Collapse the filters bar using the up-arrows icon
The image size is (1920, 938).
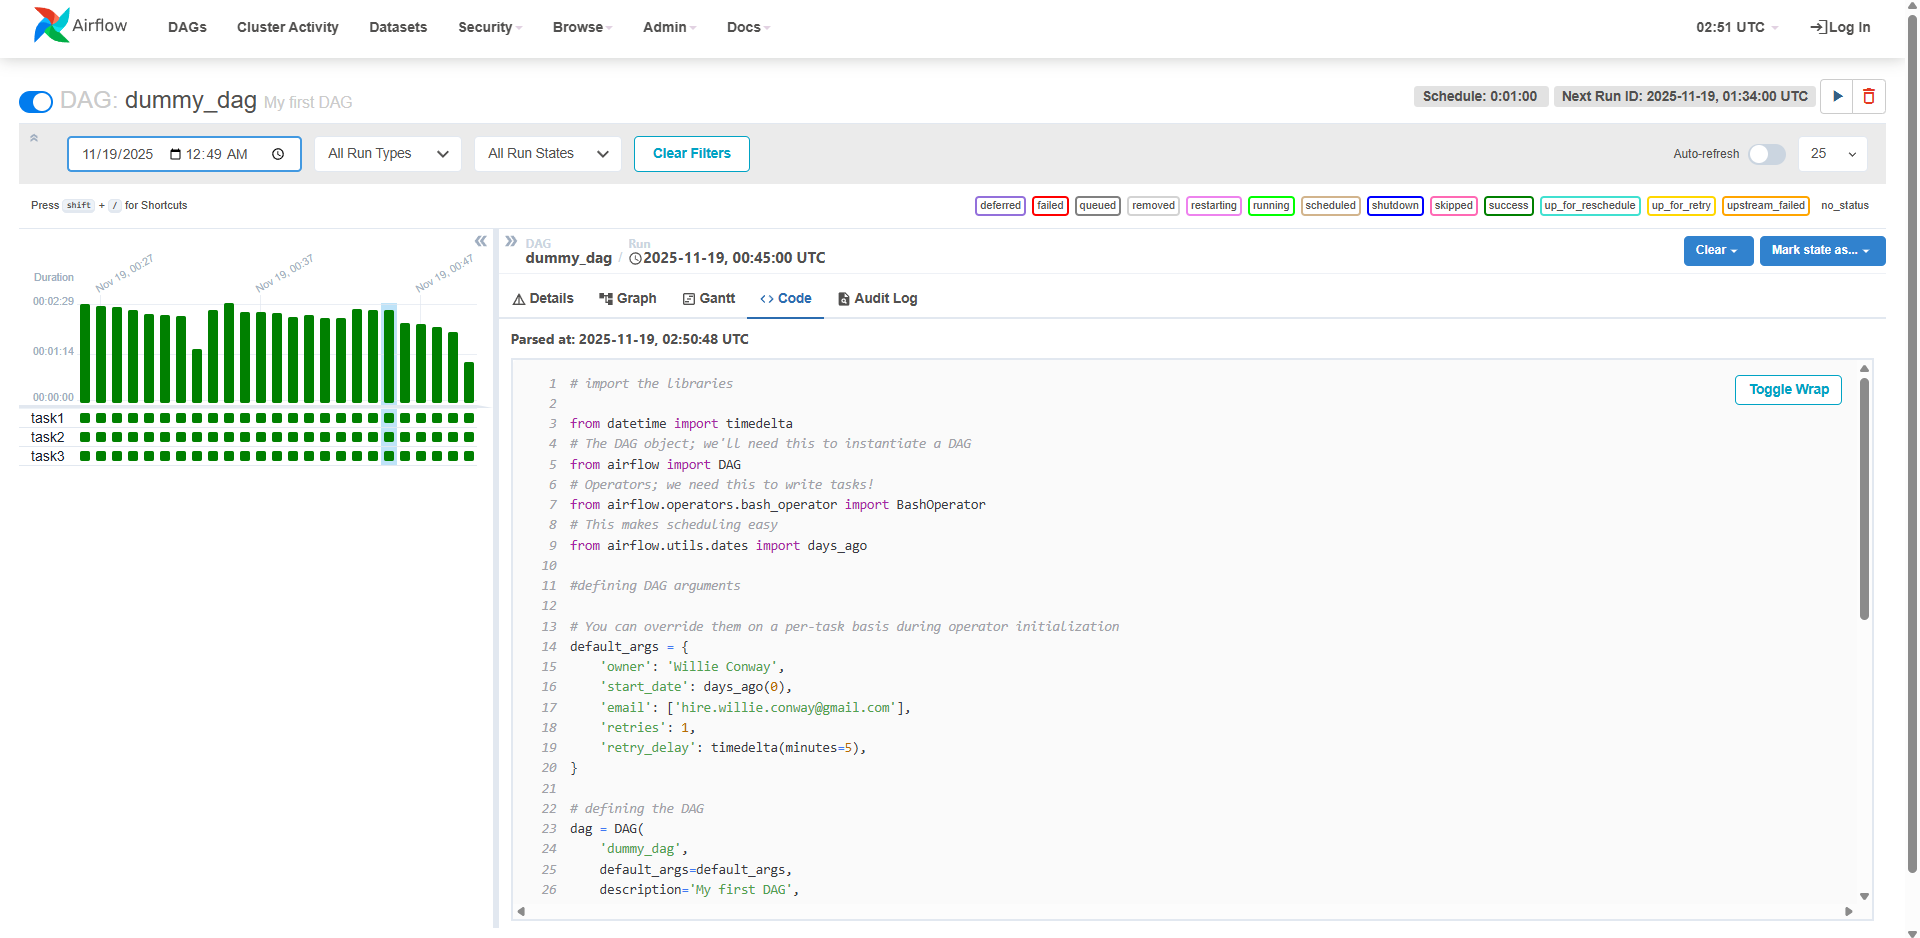pos(34,138)
